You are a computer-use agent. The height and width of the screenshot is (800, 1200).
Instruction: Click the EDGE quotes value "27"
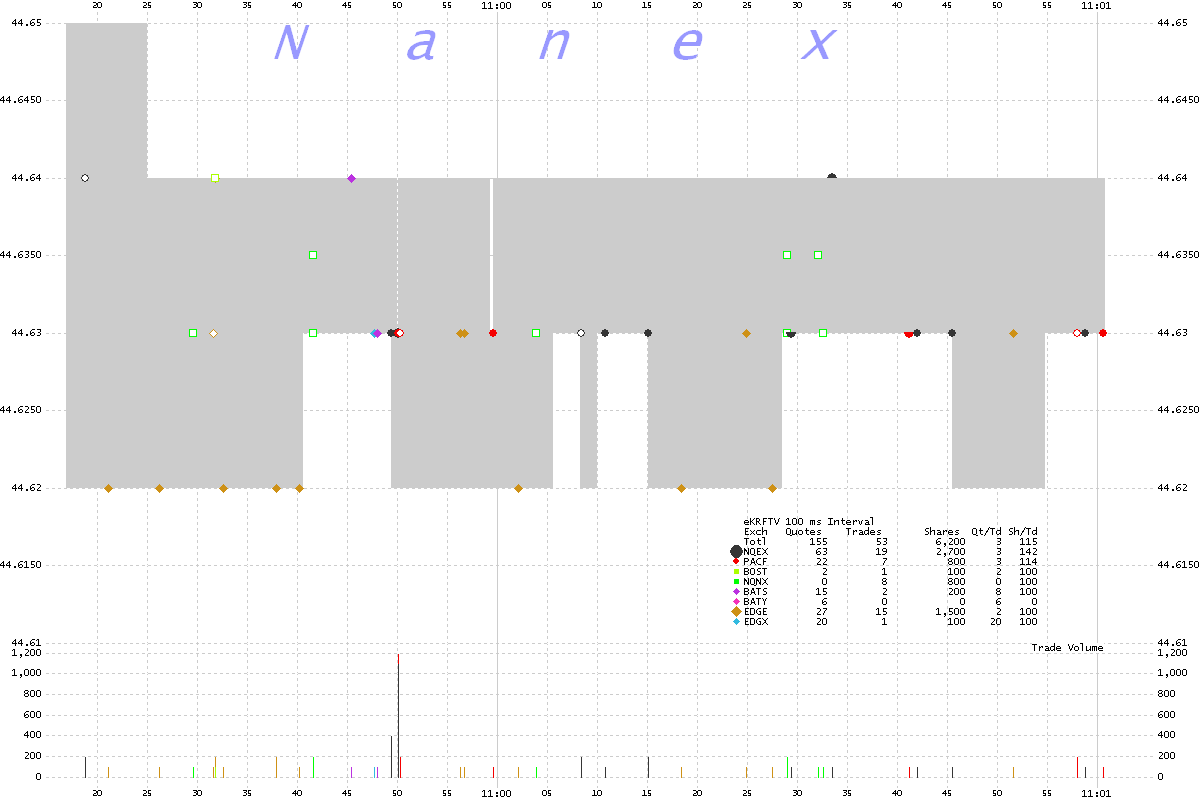click(821, 612)
